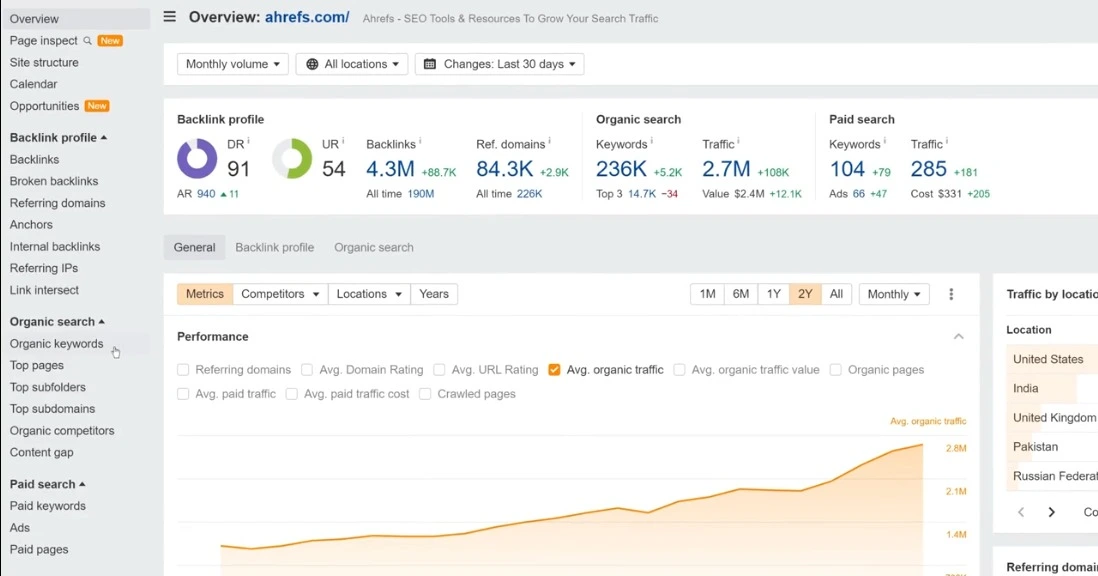Open Locations dropdown in chart toolbar

click(369, 294)
